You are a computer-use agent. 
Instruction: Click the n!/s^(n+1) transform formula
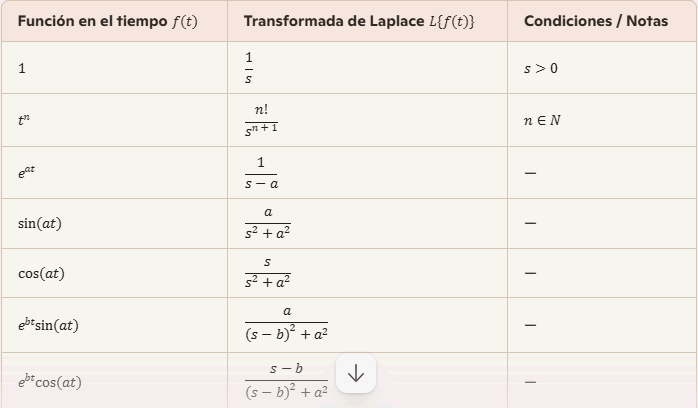(x=261, y=120)
